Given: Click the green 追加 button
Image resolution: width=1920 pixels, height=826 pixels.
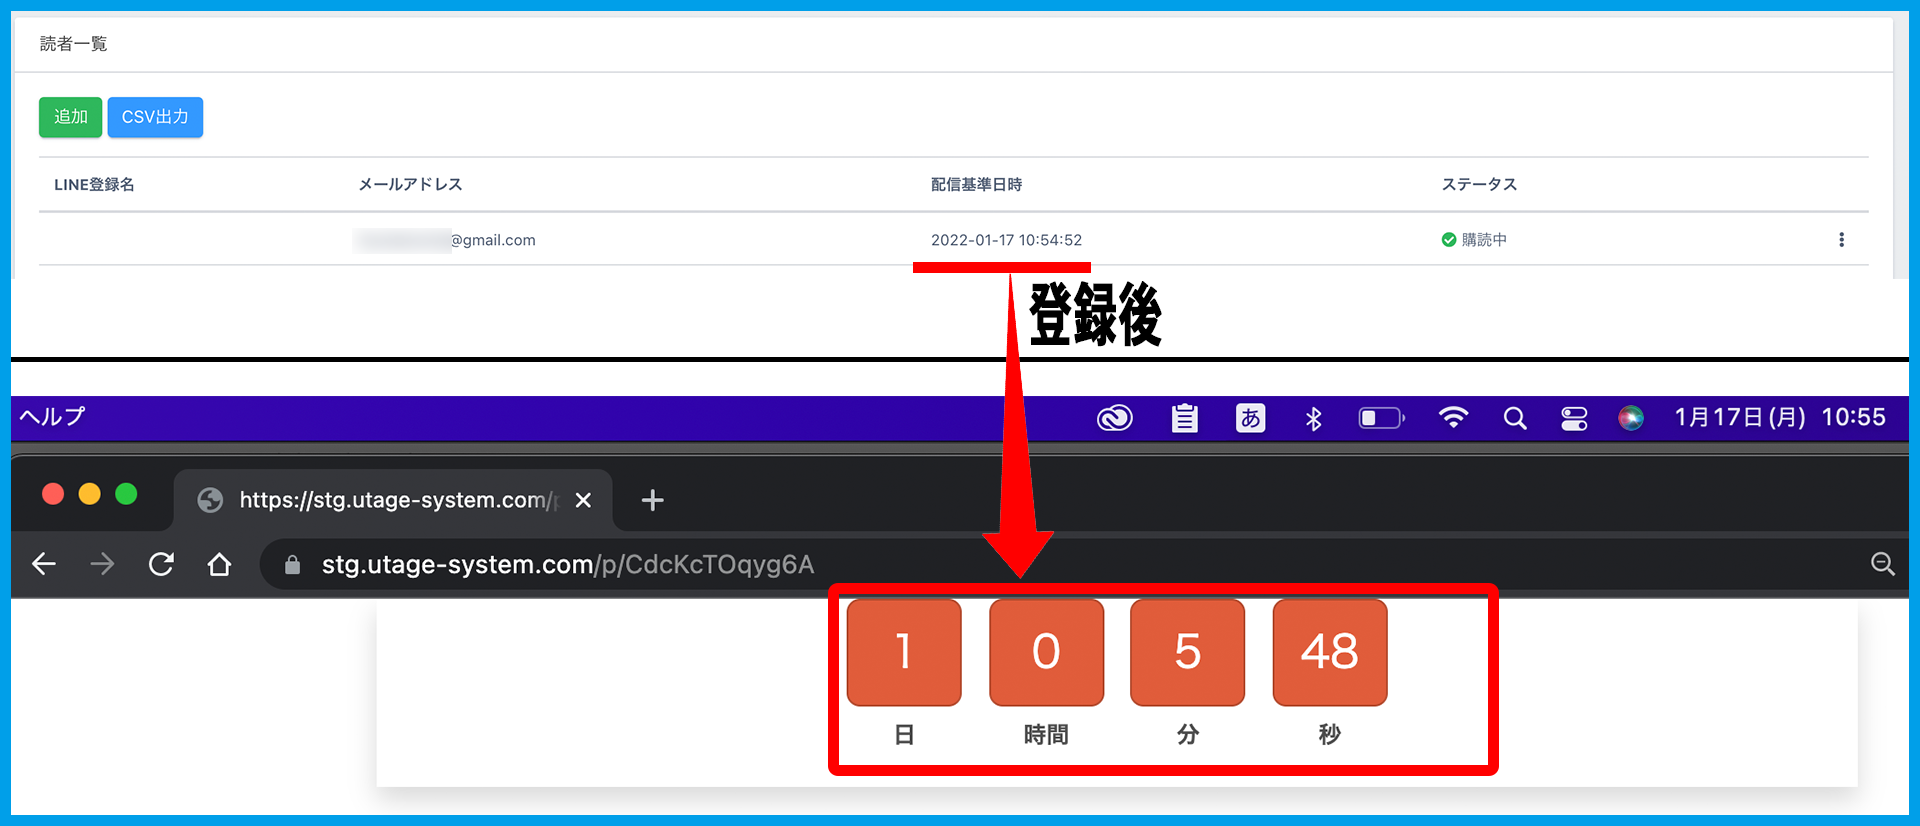Looking at the screenshot, I should [70, 117].
